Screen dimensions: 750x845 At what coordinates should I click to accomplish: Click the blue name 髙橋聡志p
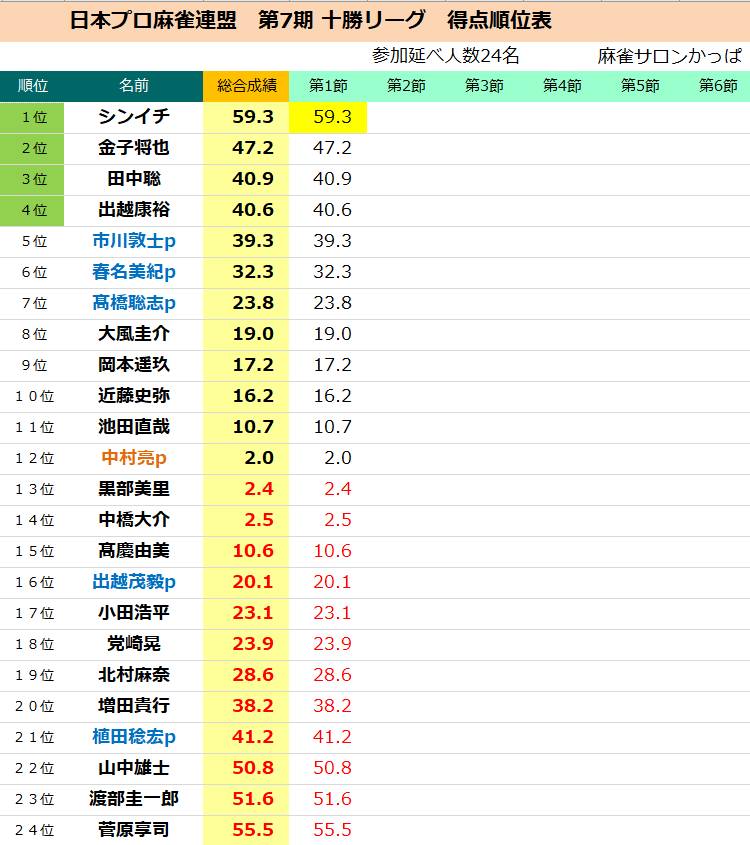coord(134,303)
